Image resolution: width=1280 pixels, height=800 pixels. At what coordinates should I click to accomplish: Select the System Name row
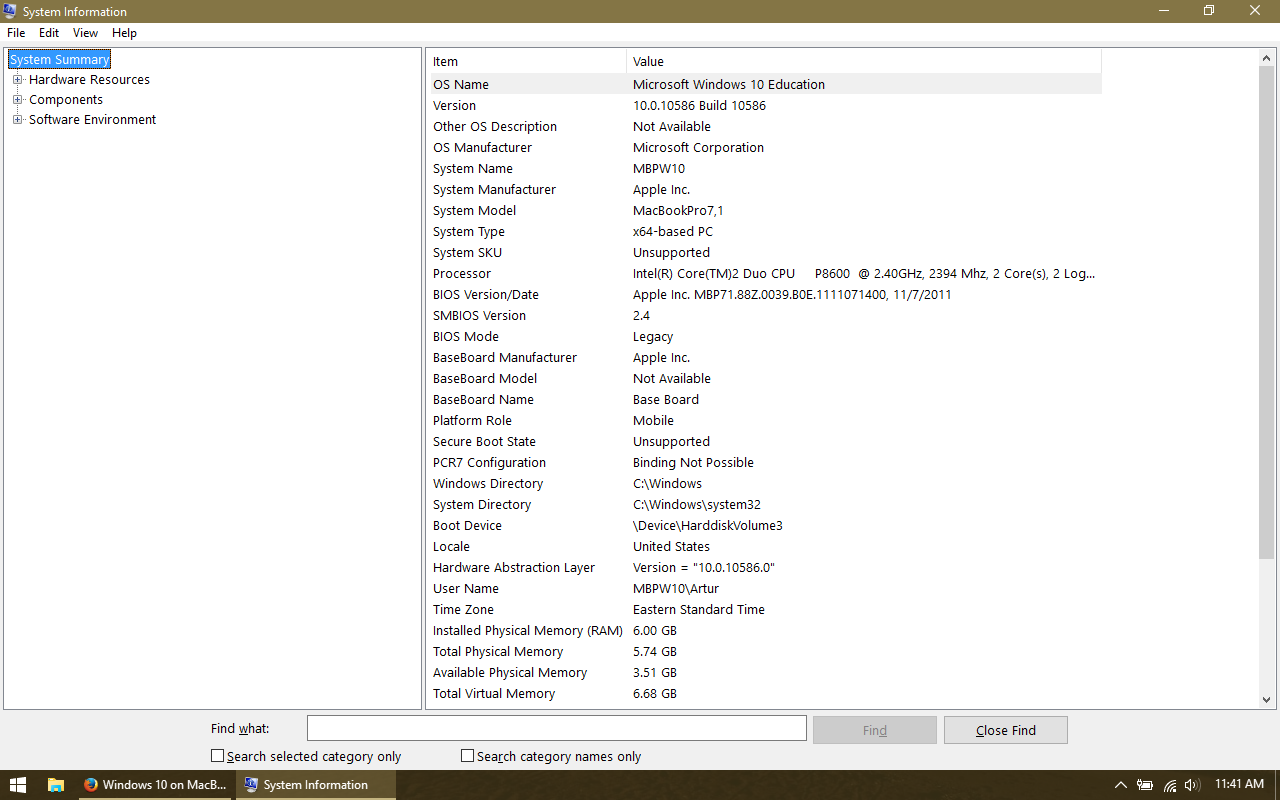[x=766, y=169]
